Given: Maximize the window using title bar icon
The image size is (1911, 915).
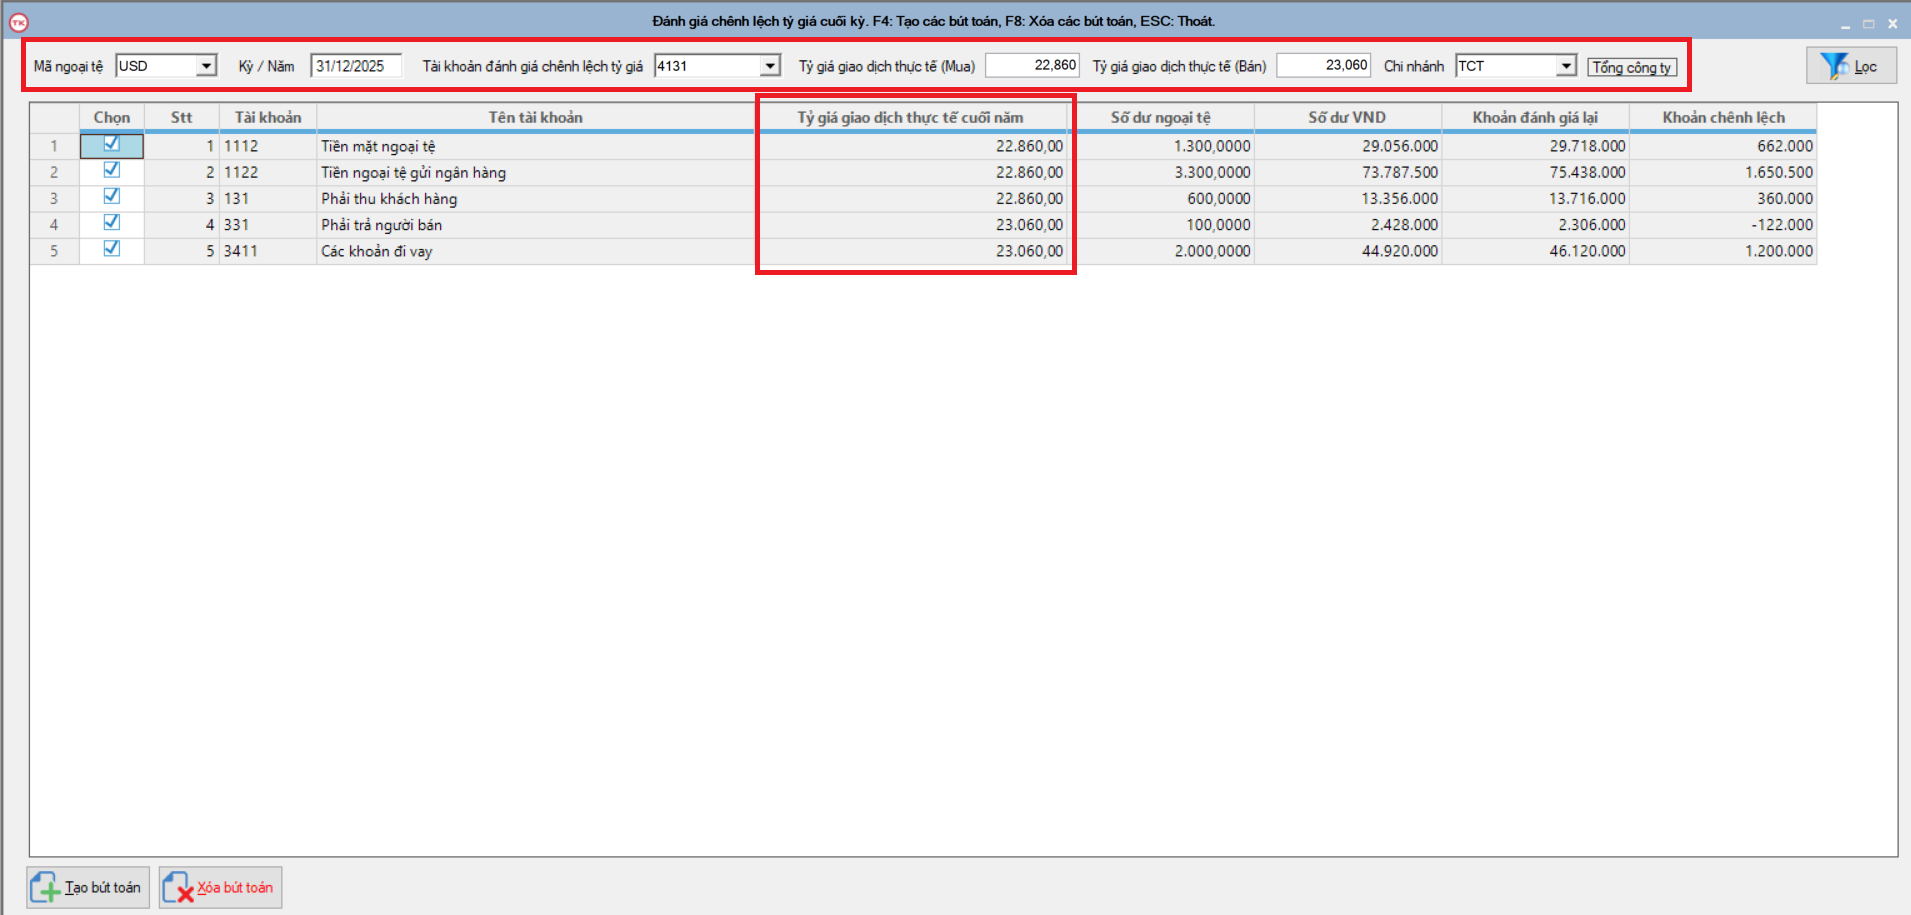Looking at the screenshot, I should point(1868,24).
